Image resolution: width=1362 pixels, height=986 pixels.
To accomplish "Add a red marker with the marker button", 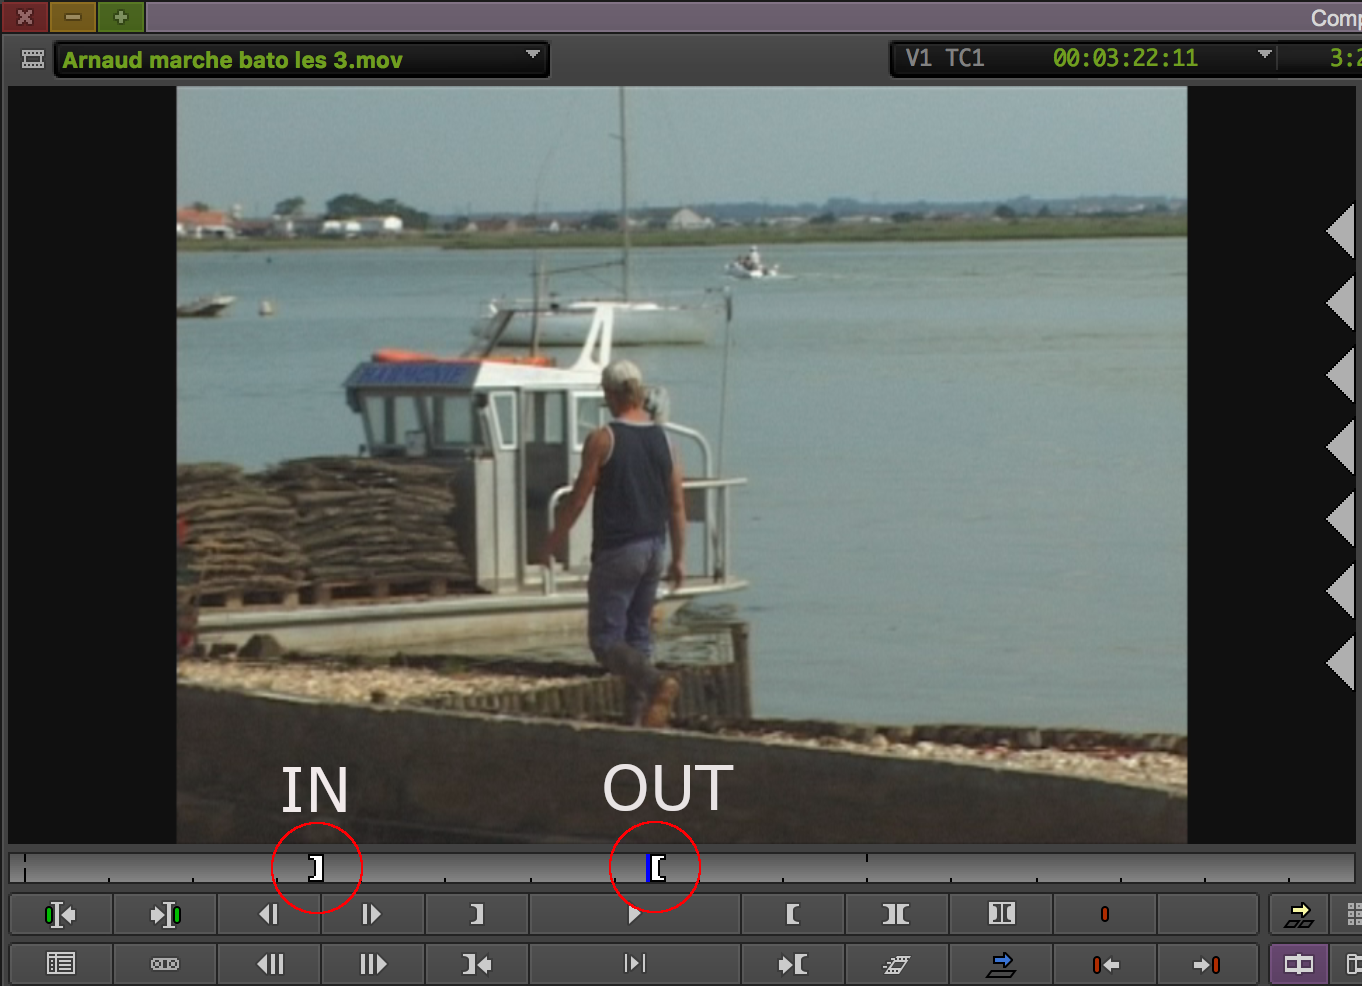I will click(1105, 914).
